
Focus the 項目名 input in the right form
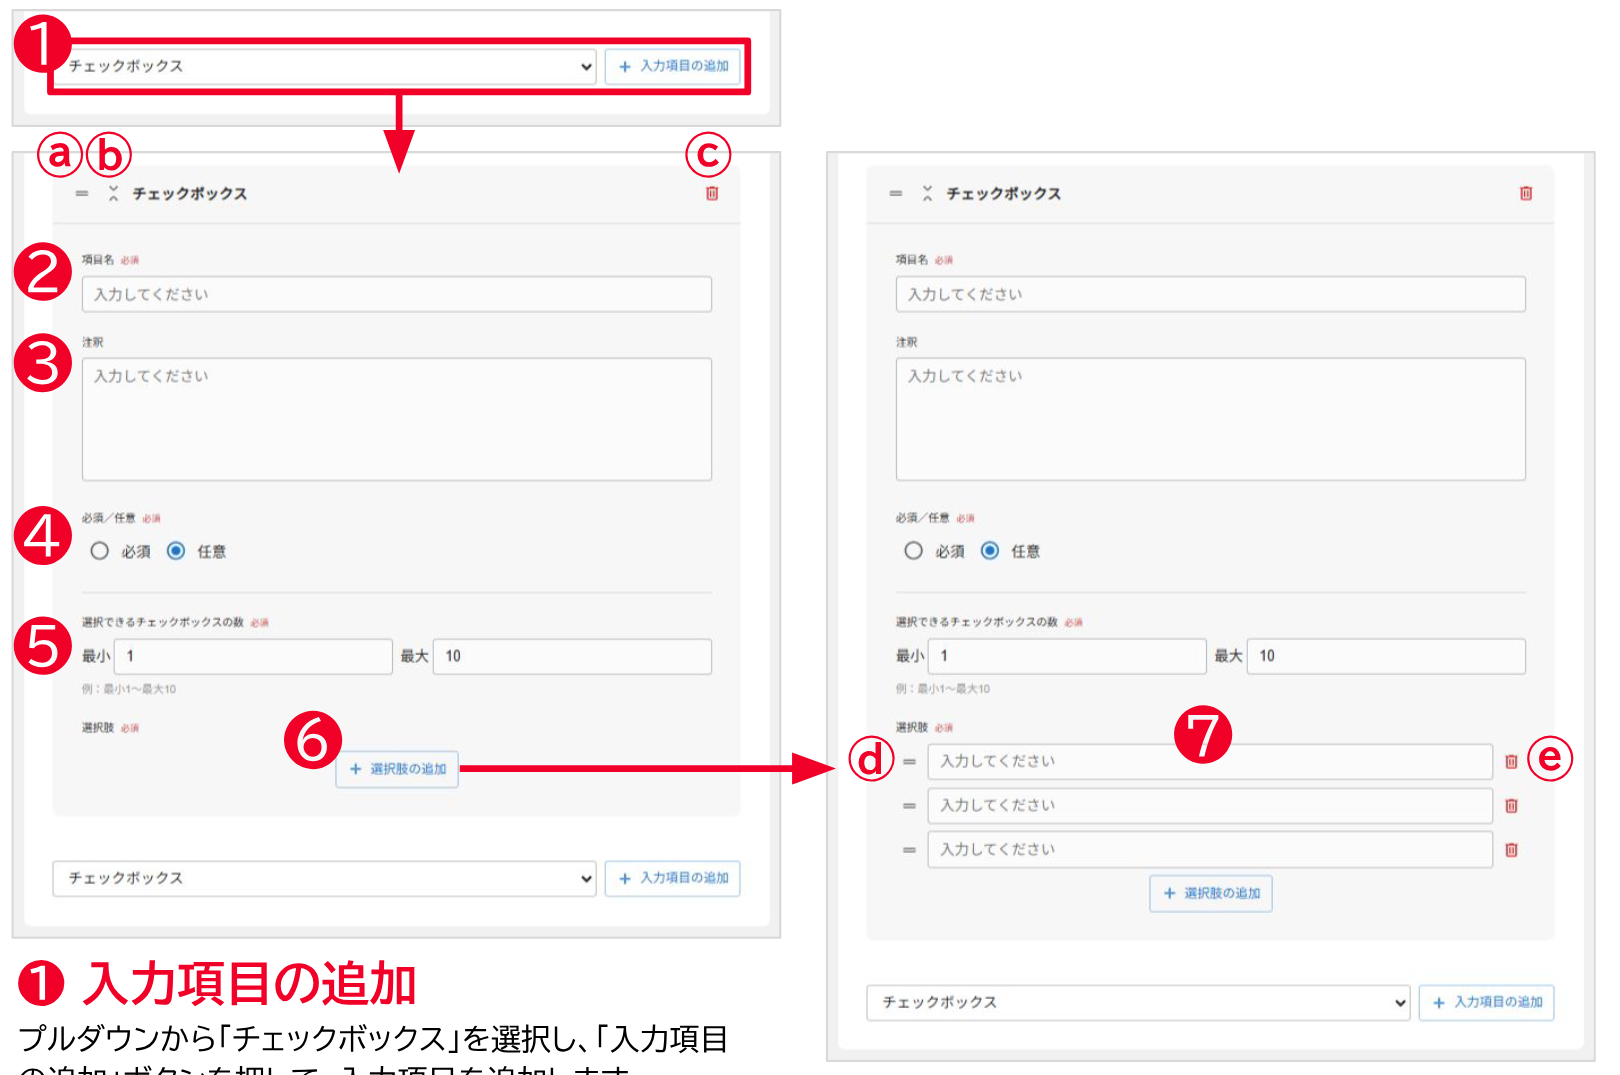(1211, 295)
